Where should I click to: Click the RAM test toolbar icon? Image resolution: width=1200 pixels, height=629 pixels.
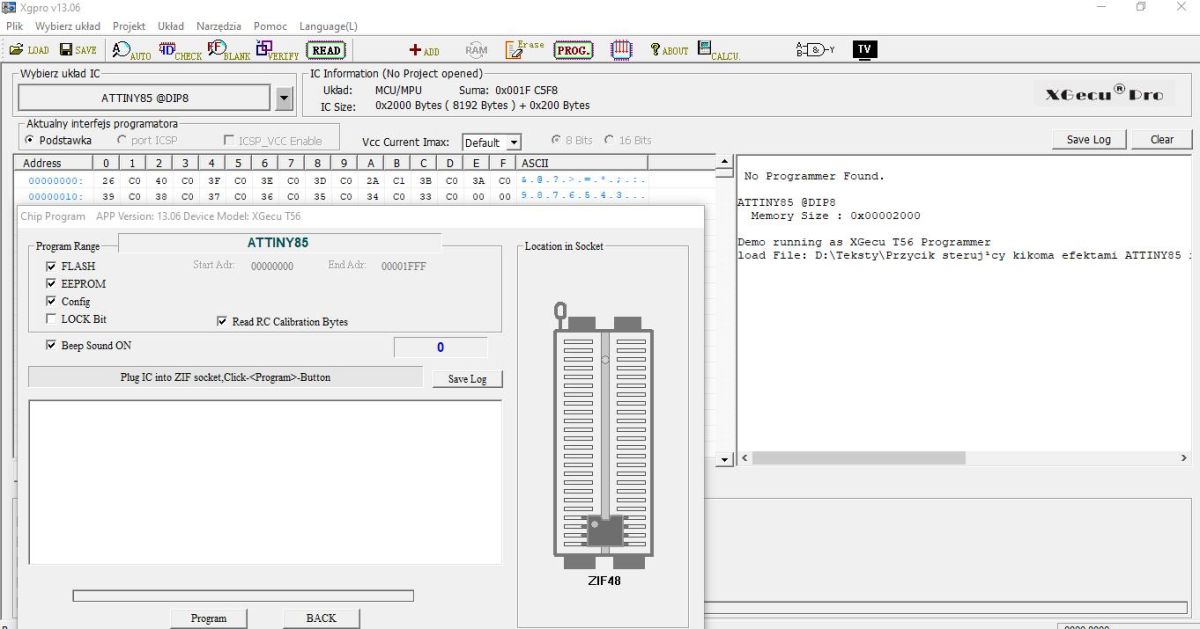476,50
